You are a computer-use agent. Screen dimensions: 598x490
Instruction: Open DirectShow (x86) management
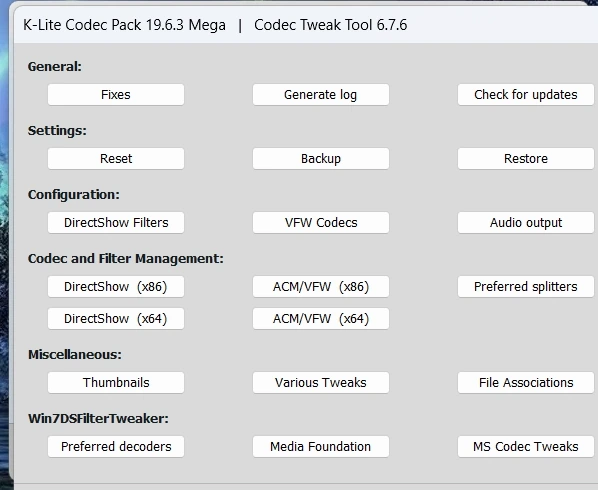point(116,287)
